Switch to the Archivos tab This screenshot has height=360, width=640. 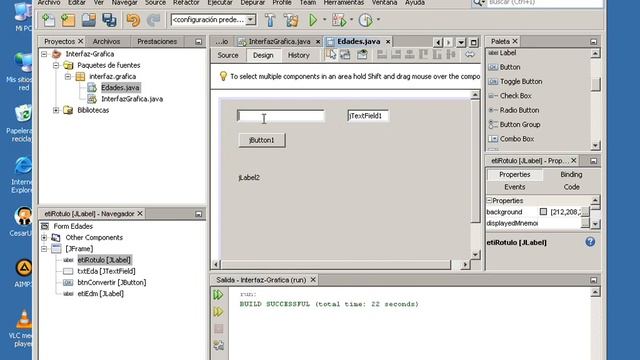106,41
